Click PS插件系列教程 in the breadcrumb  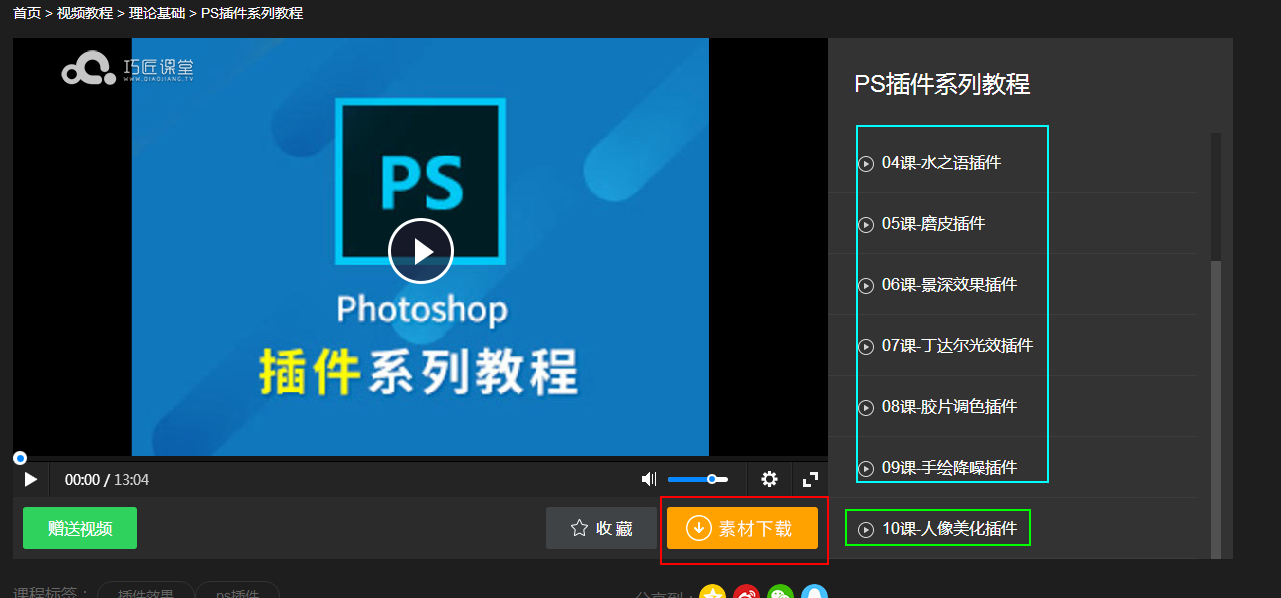tap(252, 13)
